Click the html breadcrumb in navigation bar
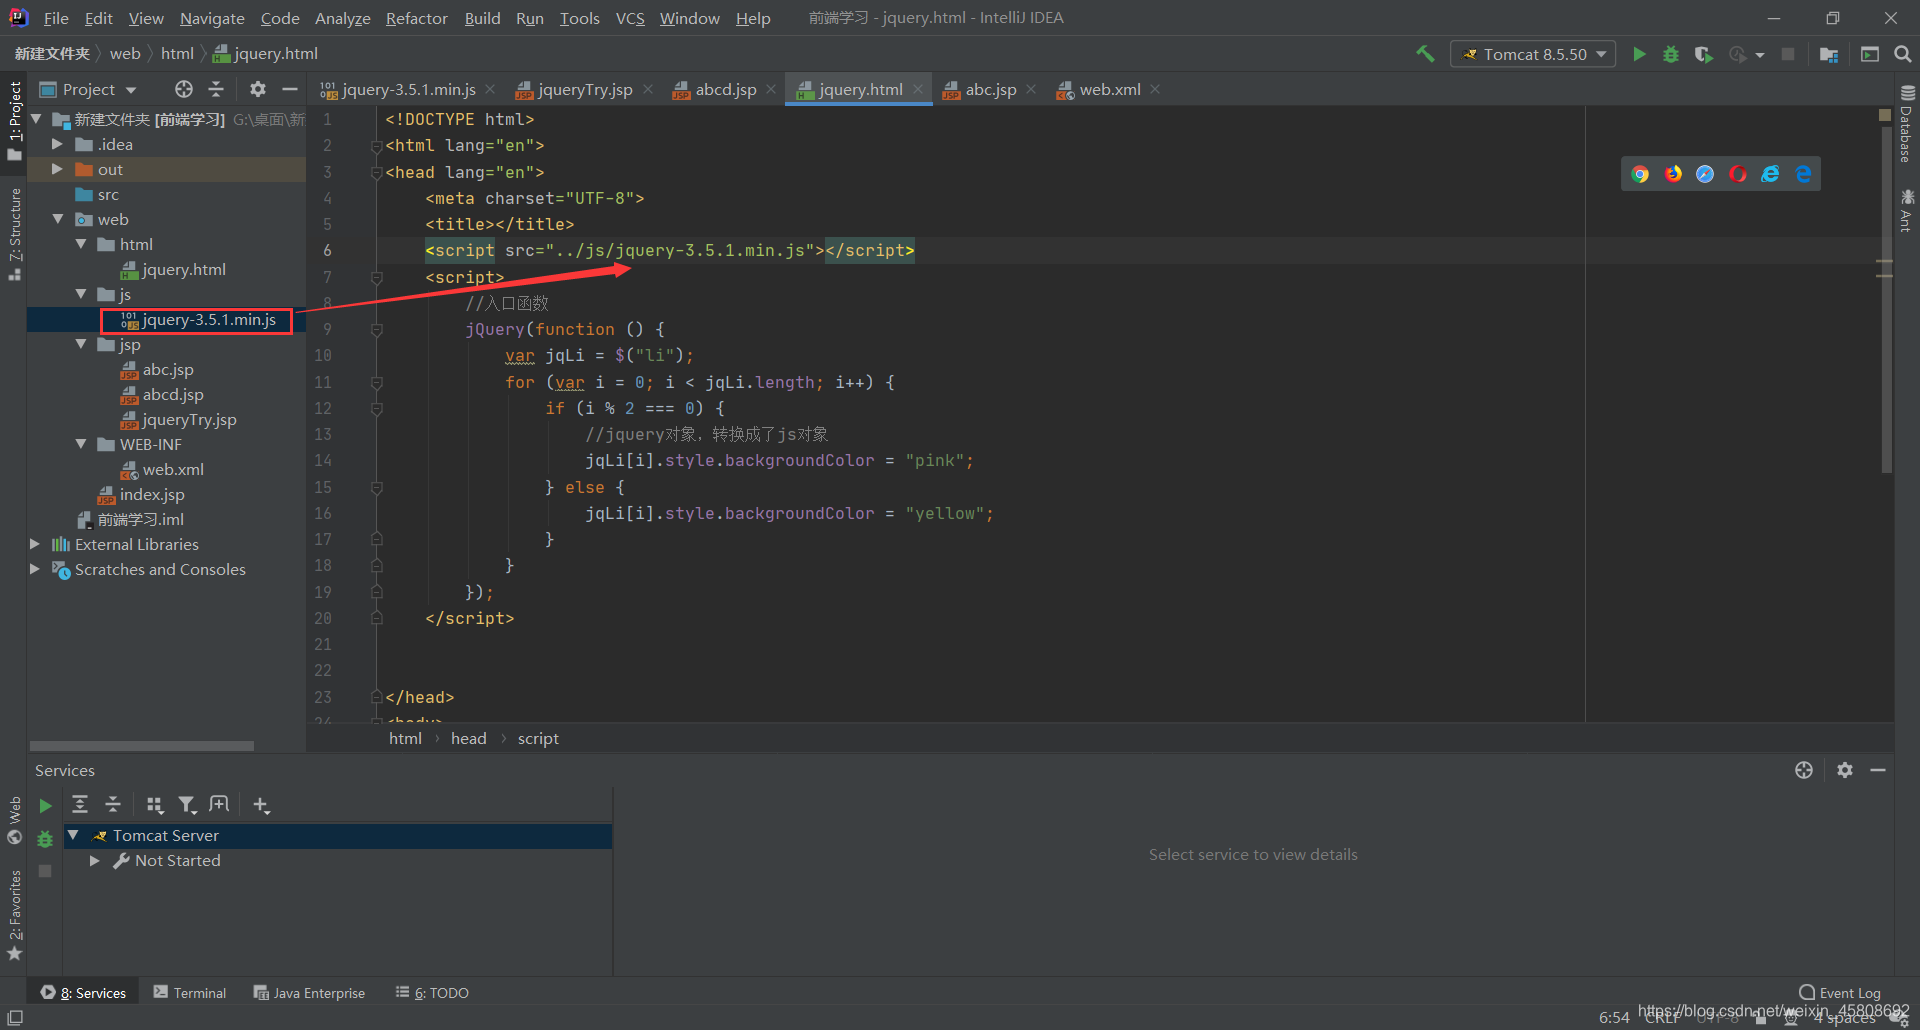1920x1030 pixels. 177,54
